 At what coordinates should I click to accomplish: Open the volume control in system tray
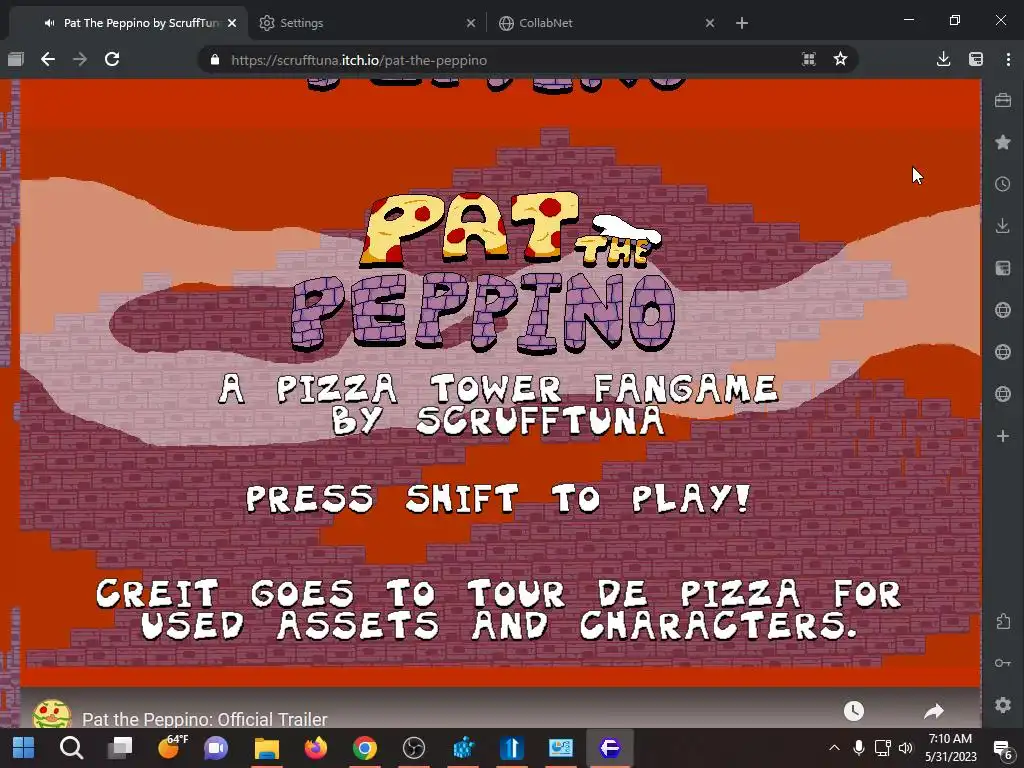coord(906,748)
